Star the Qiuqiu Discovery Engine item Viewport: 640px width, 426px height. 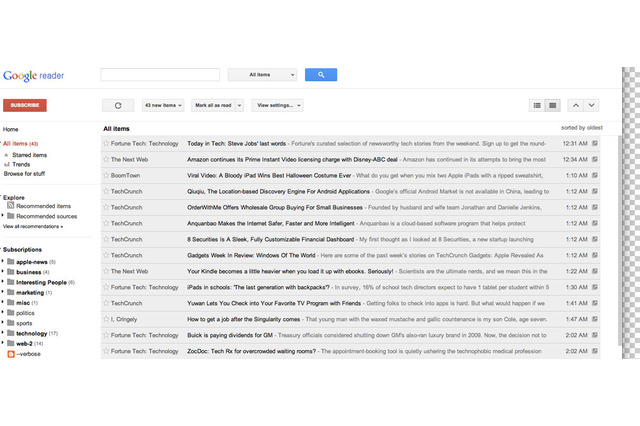(x=106, y=191)
